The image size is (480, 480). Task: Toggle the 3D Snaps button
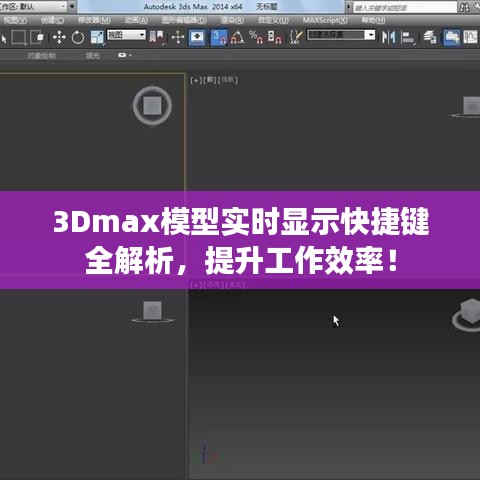tap(219, 37)
